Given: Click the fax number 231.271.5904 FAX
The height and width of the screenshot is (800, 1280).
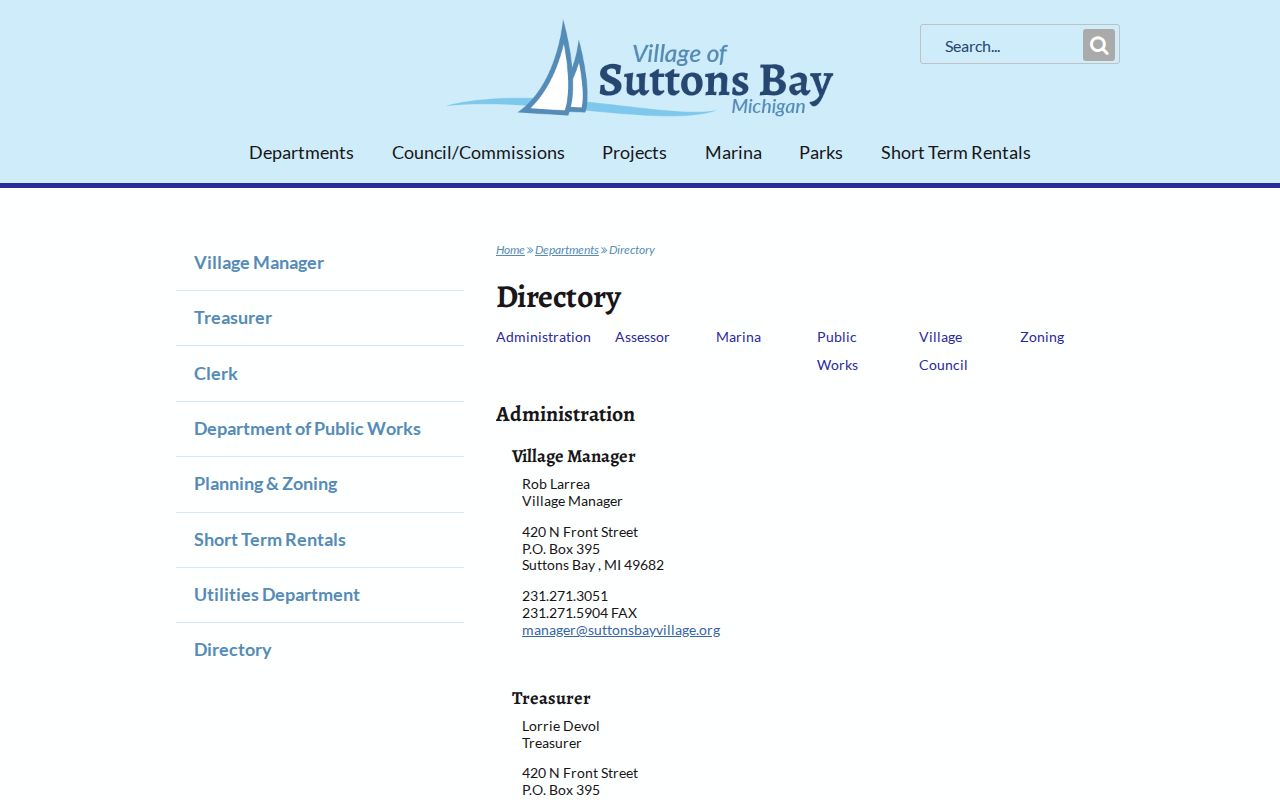Looking at the screenshot, I should 579,613.
